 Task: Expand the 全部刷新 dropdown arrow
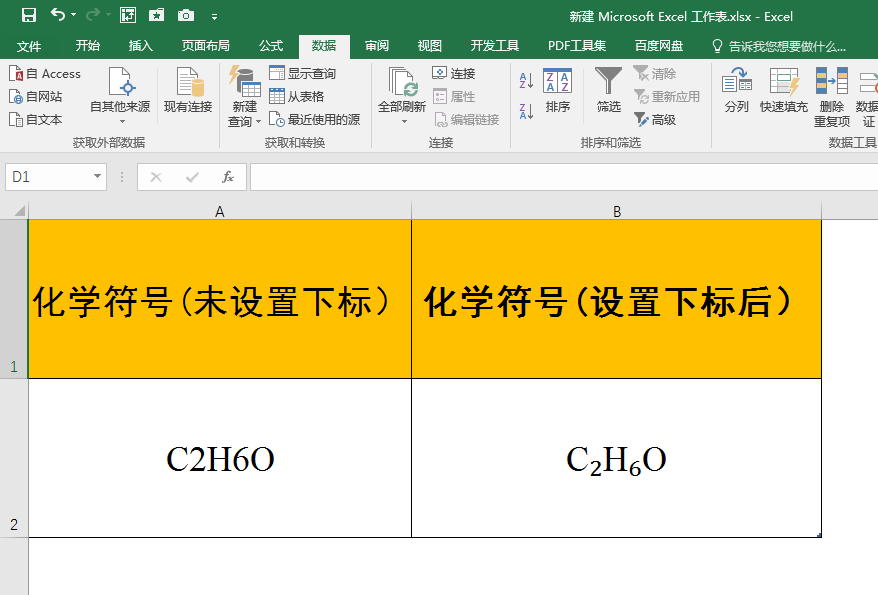404,121
